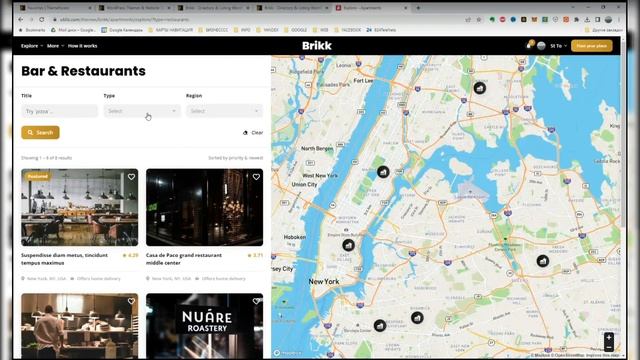Open the Featured restaurant interior photo

click(80, 207)
